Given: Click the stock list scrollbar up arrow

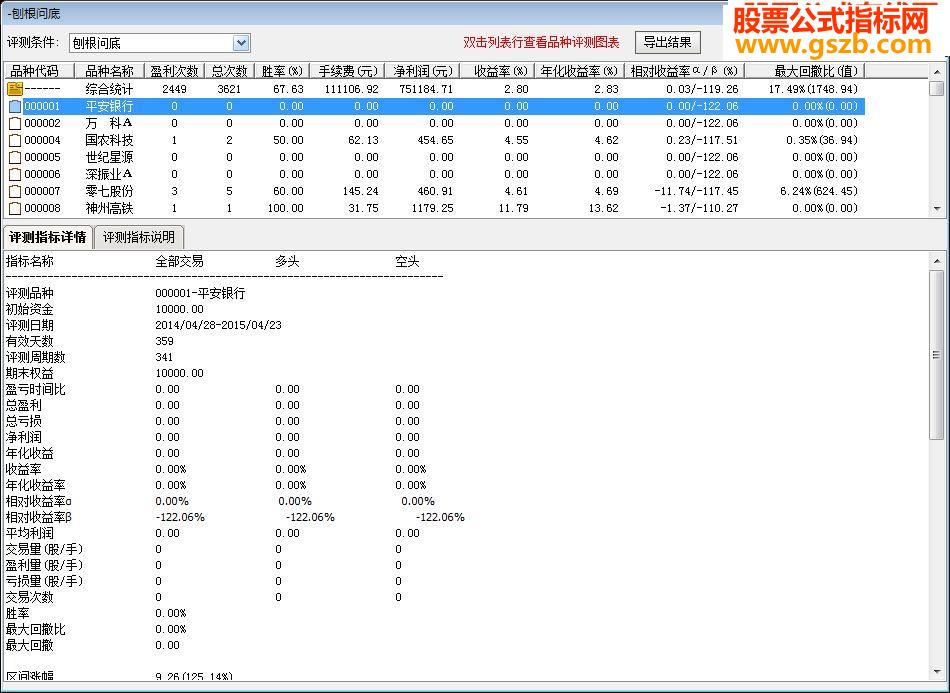Looking at the screenshot, I should pos(937,72).
